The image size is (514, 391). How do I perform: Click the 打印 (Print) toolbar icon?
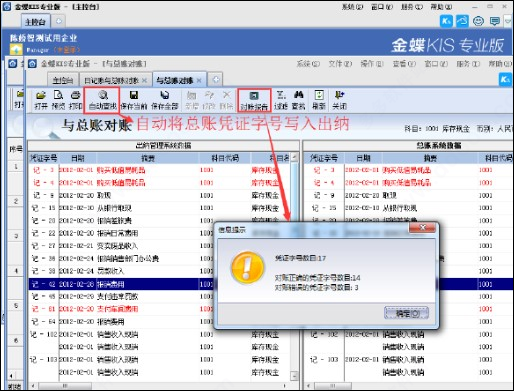76,100
